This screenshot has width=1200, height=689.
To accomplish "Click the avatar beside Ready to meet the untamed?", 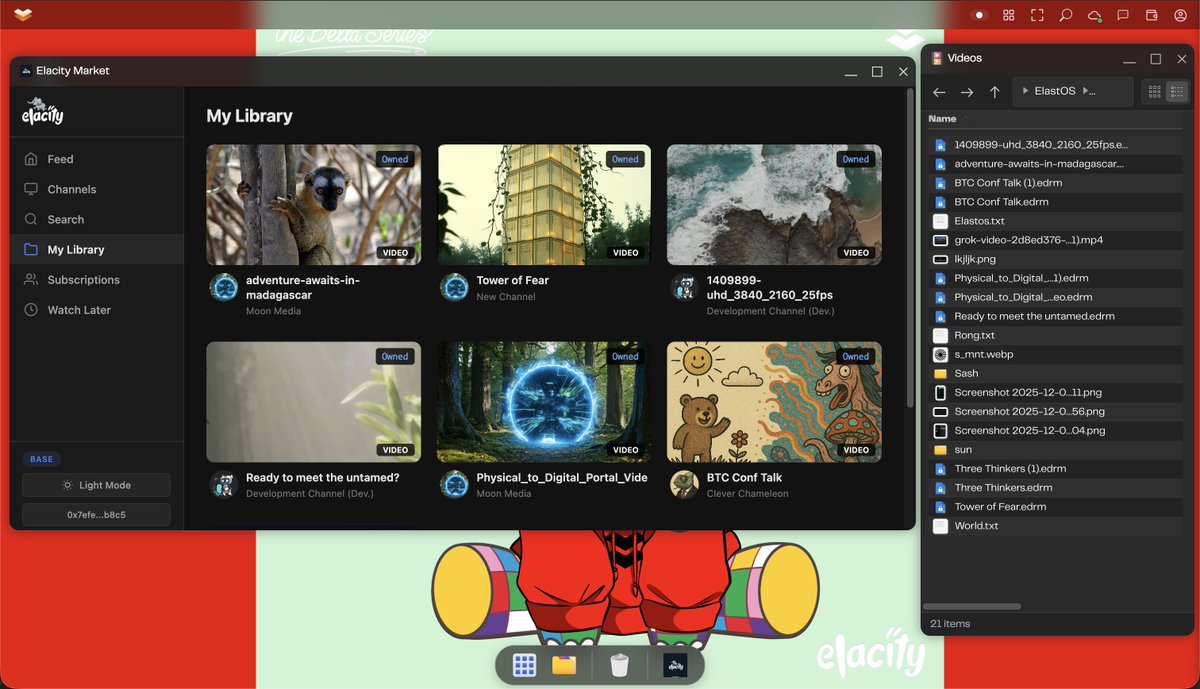I will 223,484.
